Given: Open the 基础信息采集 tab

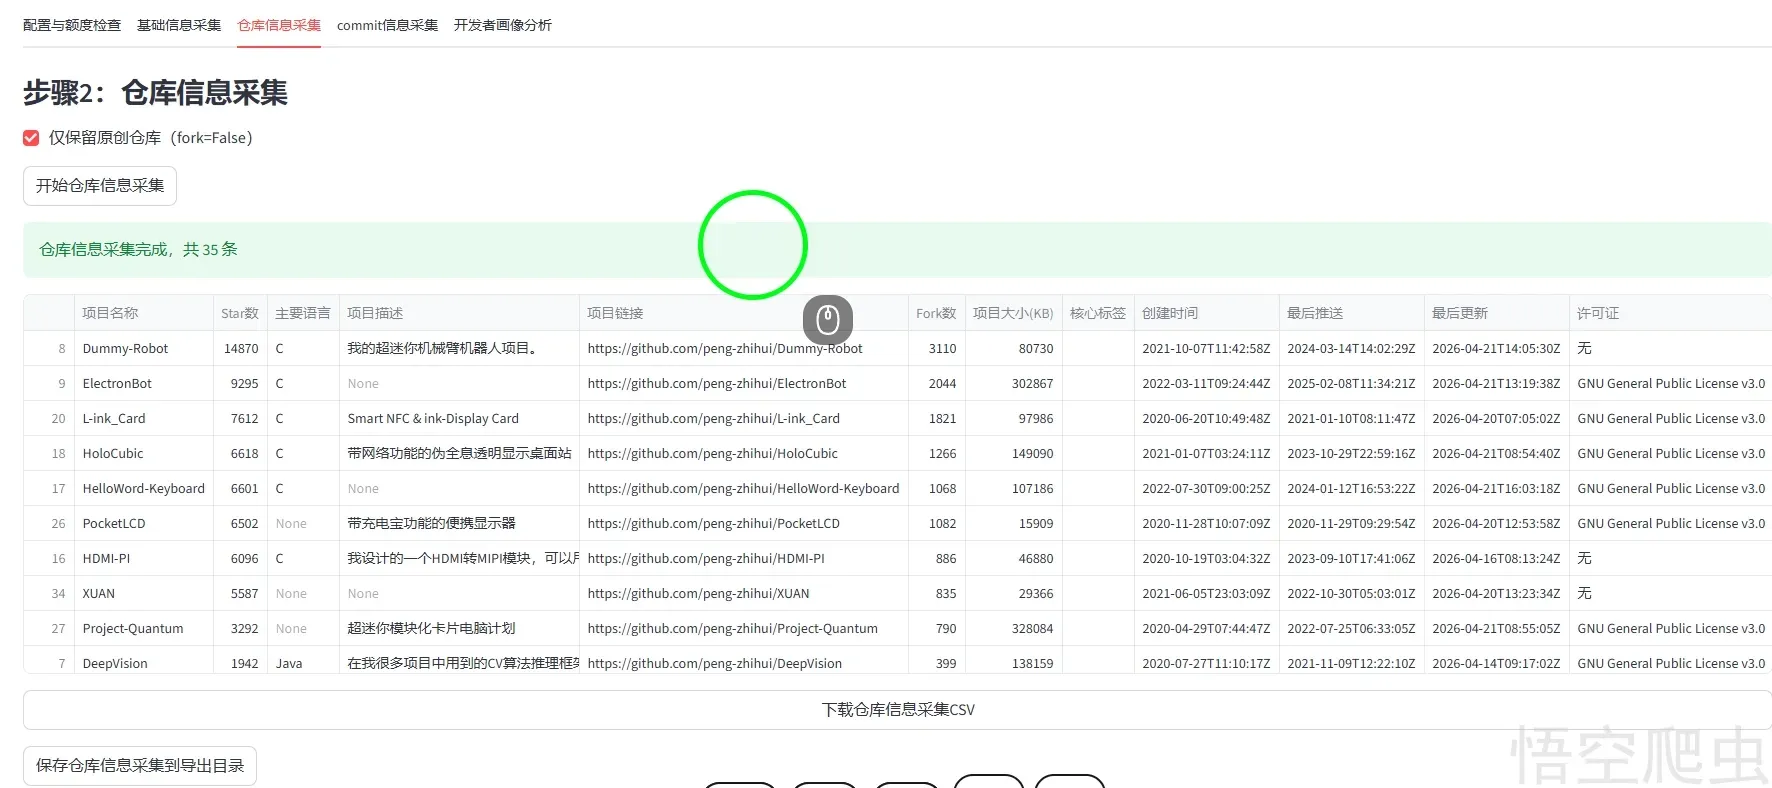Looking at the screenshot, I should pos(179,25).
